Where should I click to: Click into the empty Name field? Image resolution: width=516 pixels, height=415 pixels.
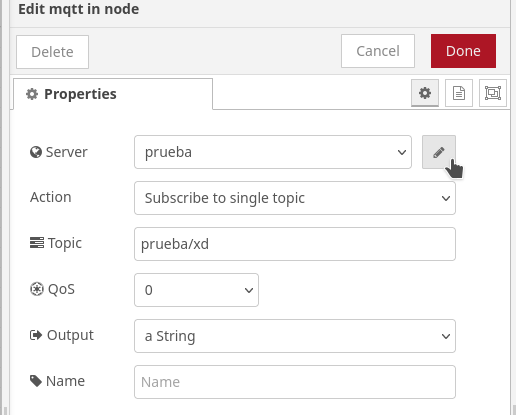click(x=295, y=382)
